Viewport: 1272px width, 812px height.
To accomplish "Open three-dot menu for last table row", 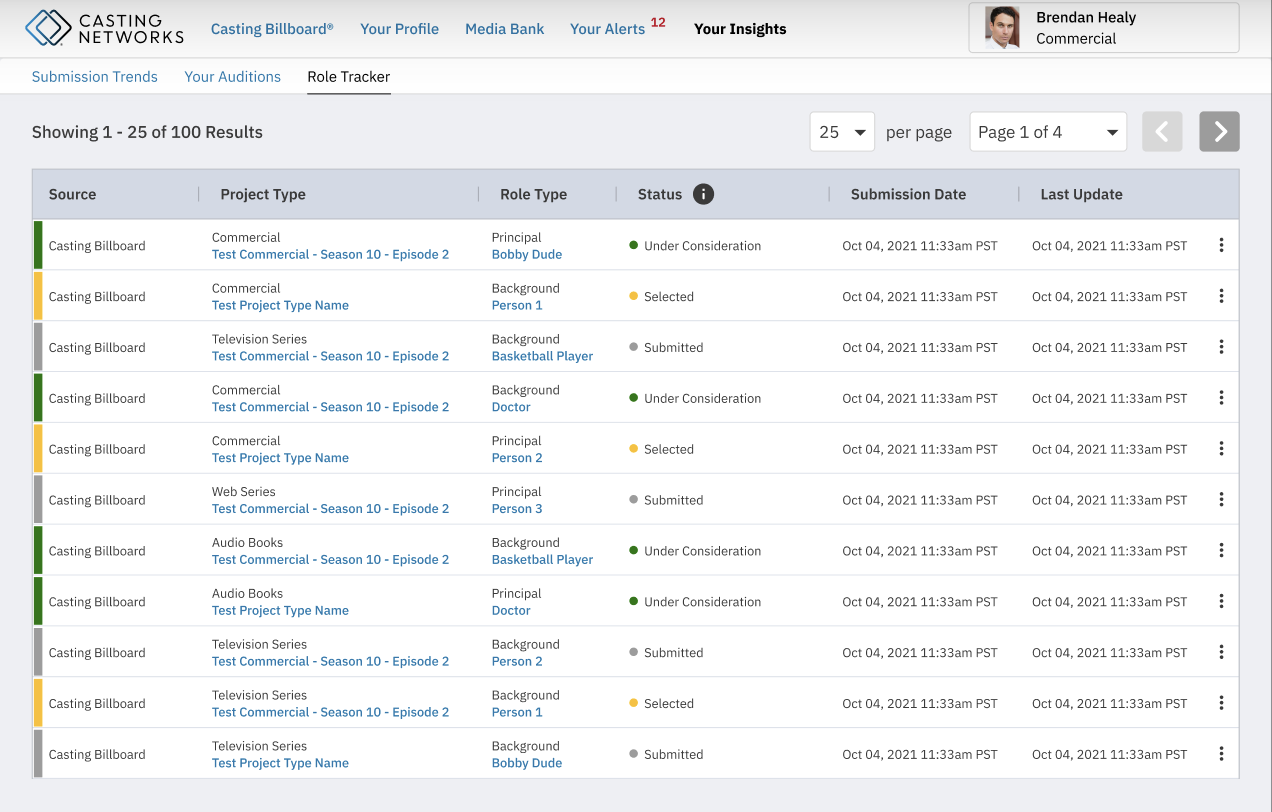I will pyautogui.click(x=1221, y=754).
